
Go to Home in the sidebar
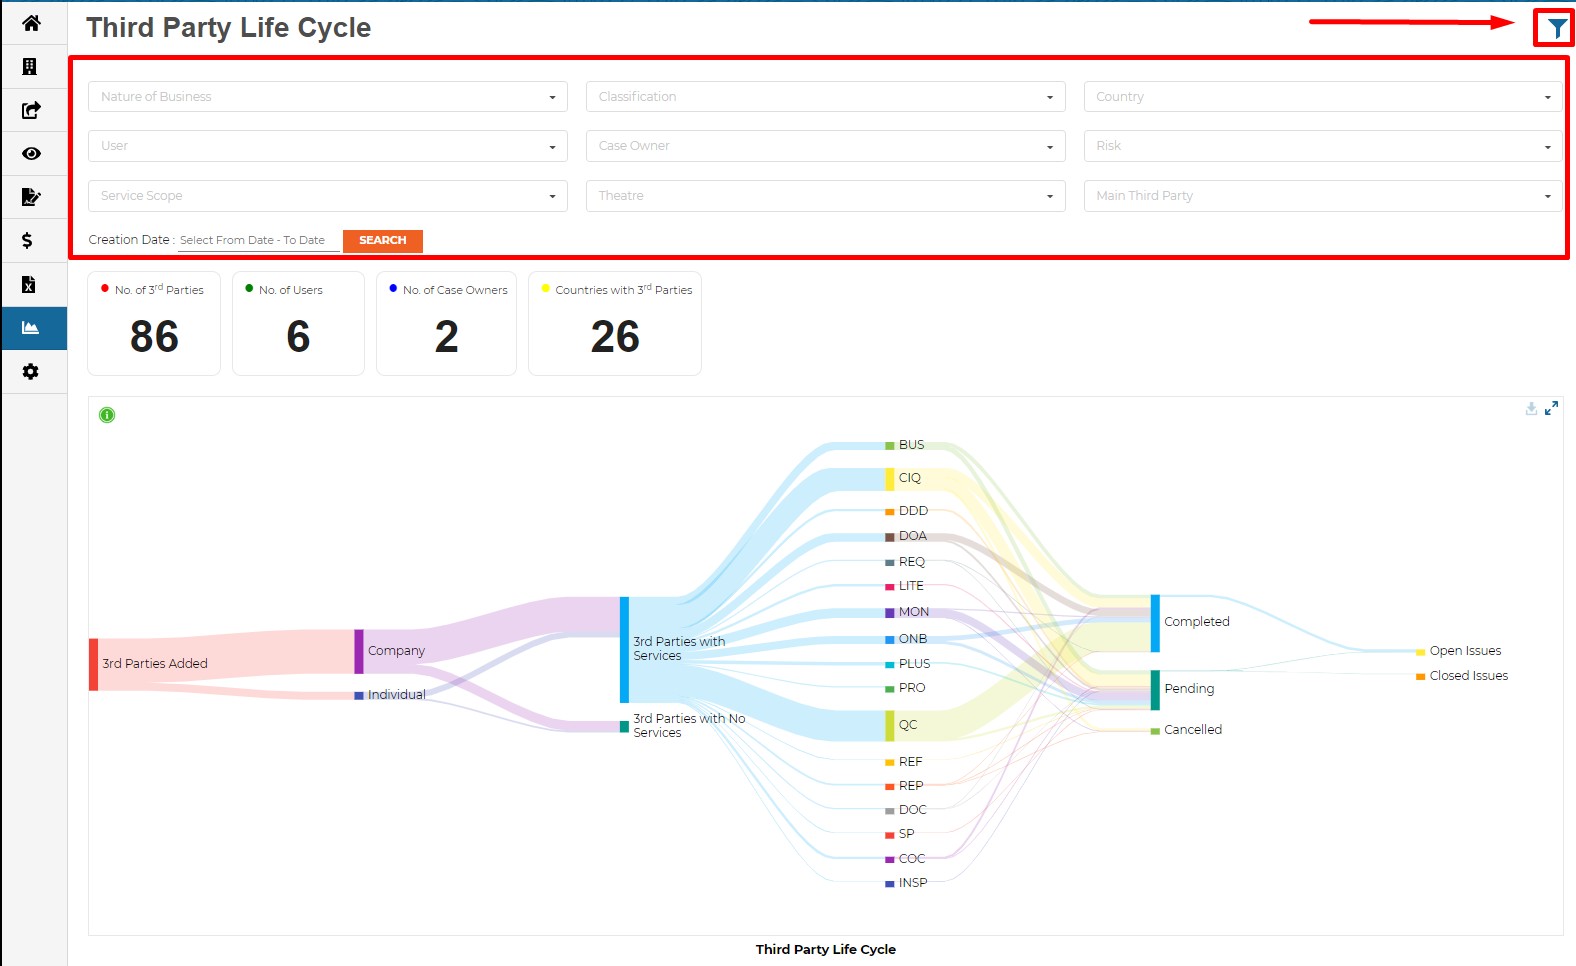coord(31,23)
